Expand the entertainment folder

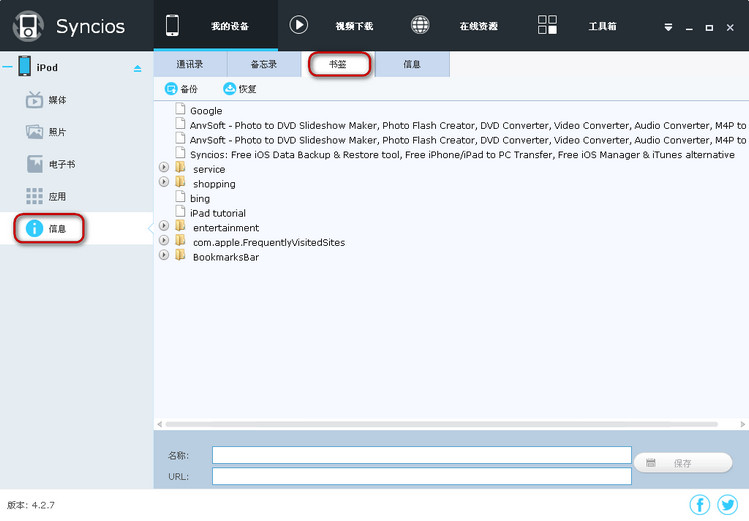tap(164, 226)
